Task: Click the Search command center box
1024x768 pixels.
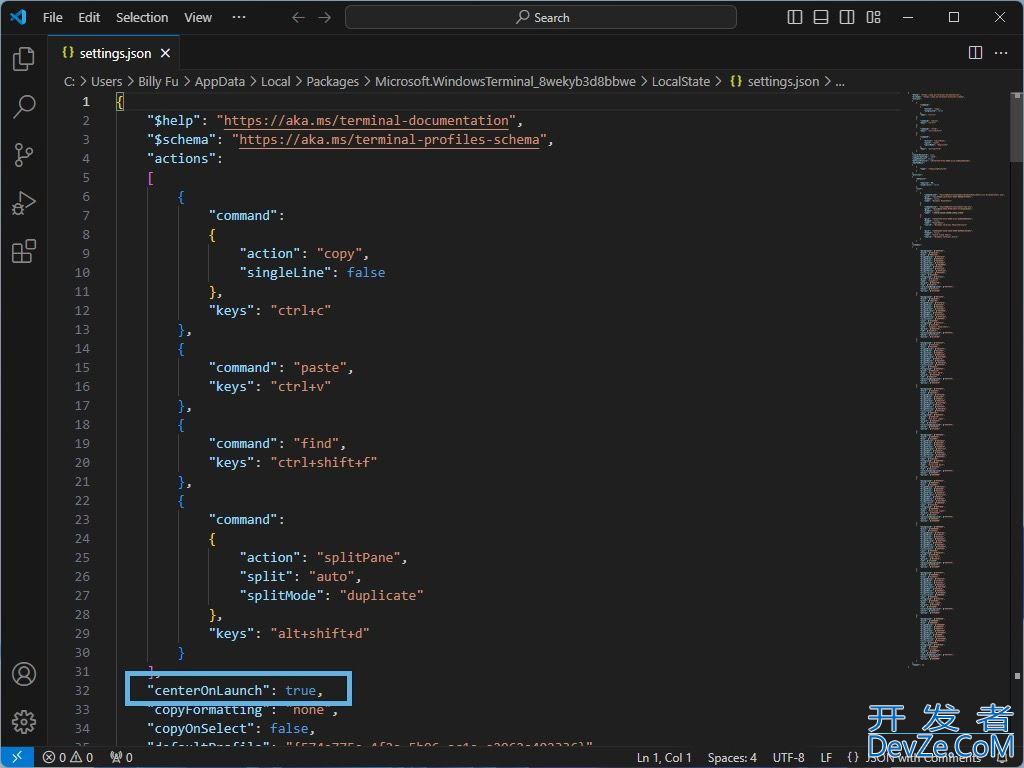Action: point(541,18)
